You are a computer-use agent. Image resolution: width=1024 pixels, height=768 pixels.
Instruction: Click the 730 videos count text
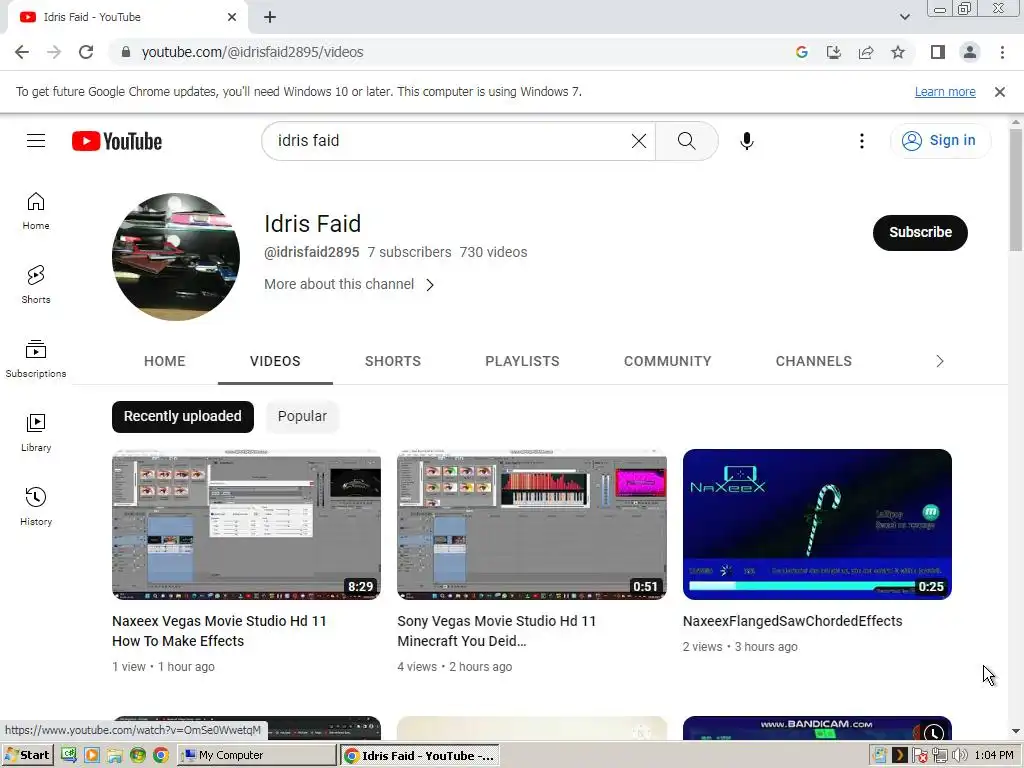(493, 252)
